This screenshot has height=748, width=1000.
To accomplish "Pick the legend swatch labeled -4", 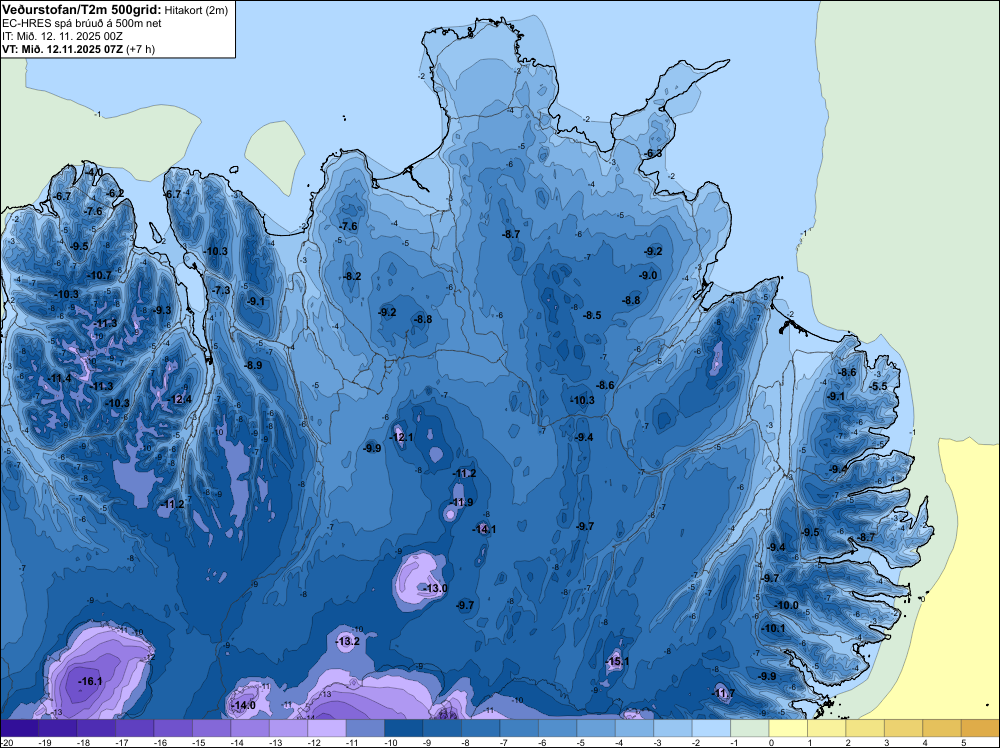I will coord(635,728).
